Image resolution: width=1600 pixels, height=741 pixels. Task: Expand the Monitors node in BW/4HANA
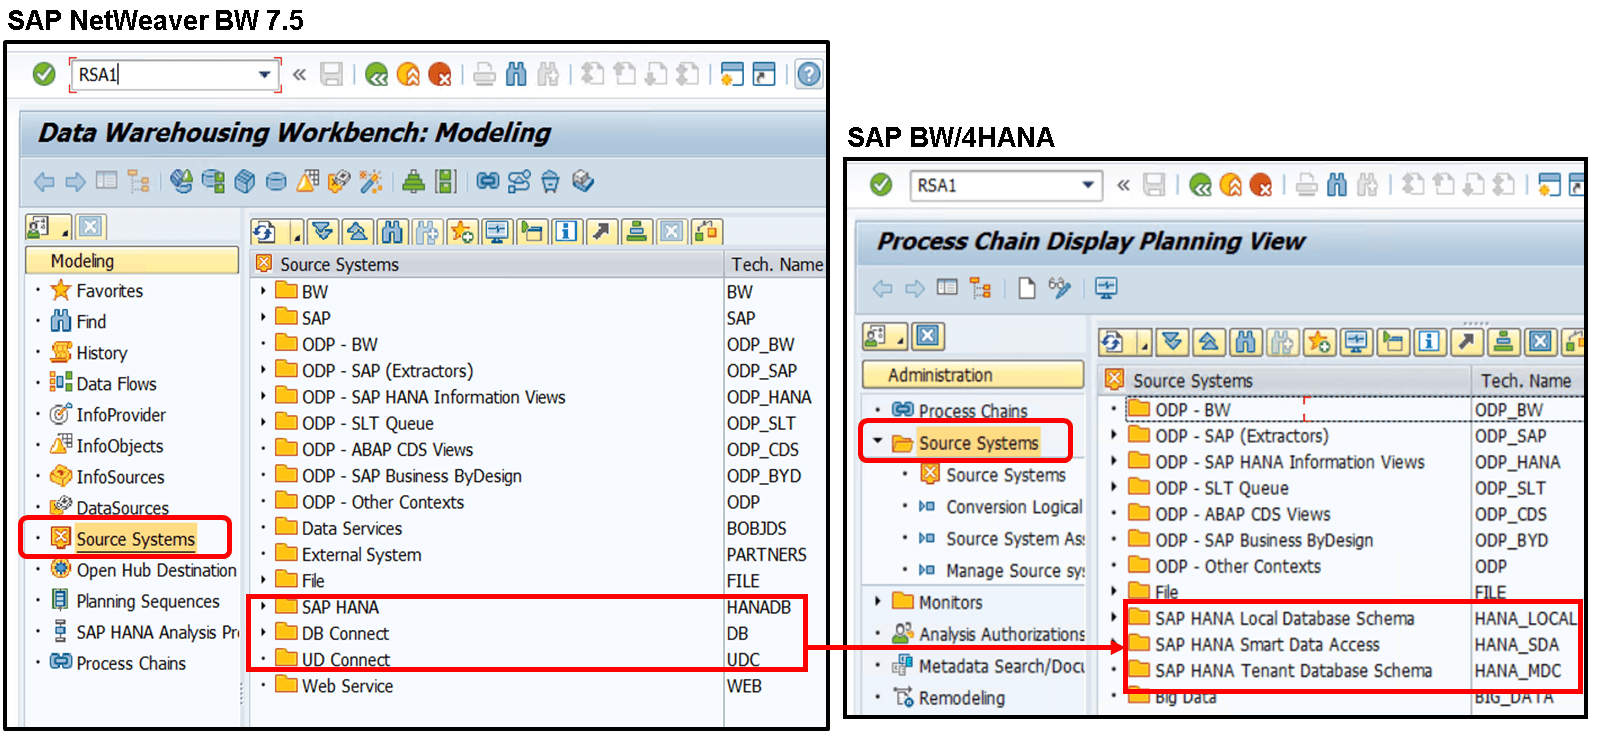878,602
